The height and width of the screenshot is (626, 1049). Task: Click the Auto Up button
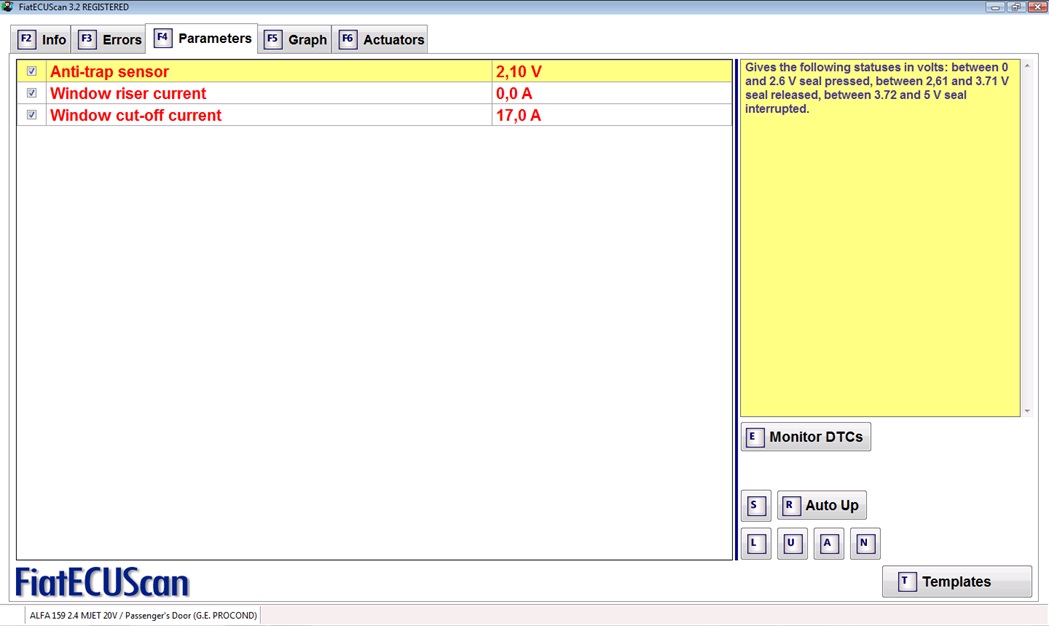821,506
